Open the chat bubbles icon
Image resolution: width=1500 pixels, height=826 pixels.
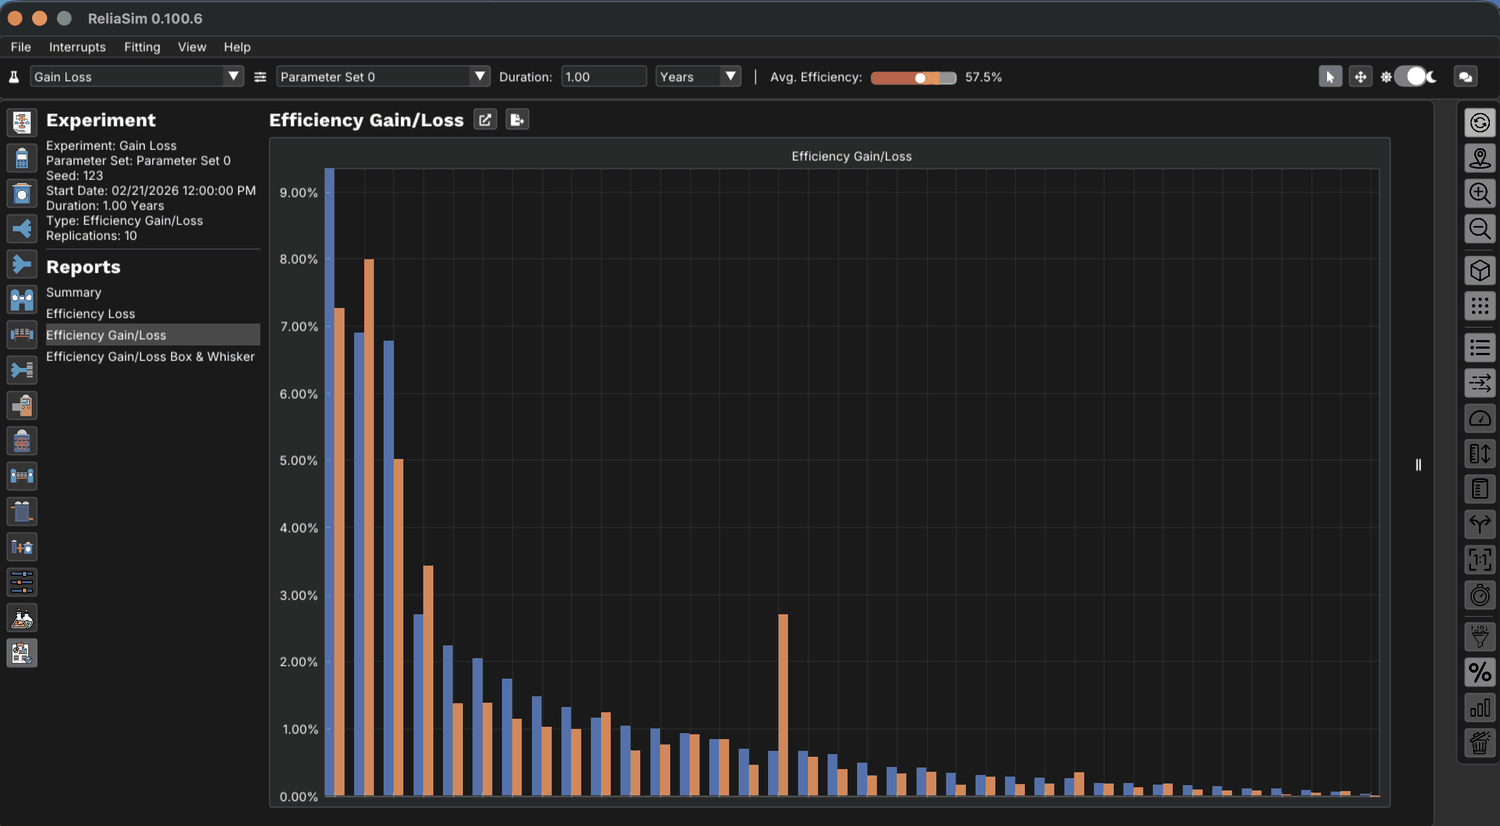click(x=1466, y=77)
